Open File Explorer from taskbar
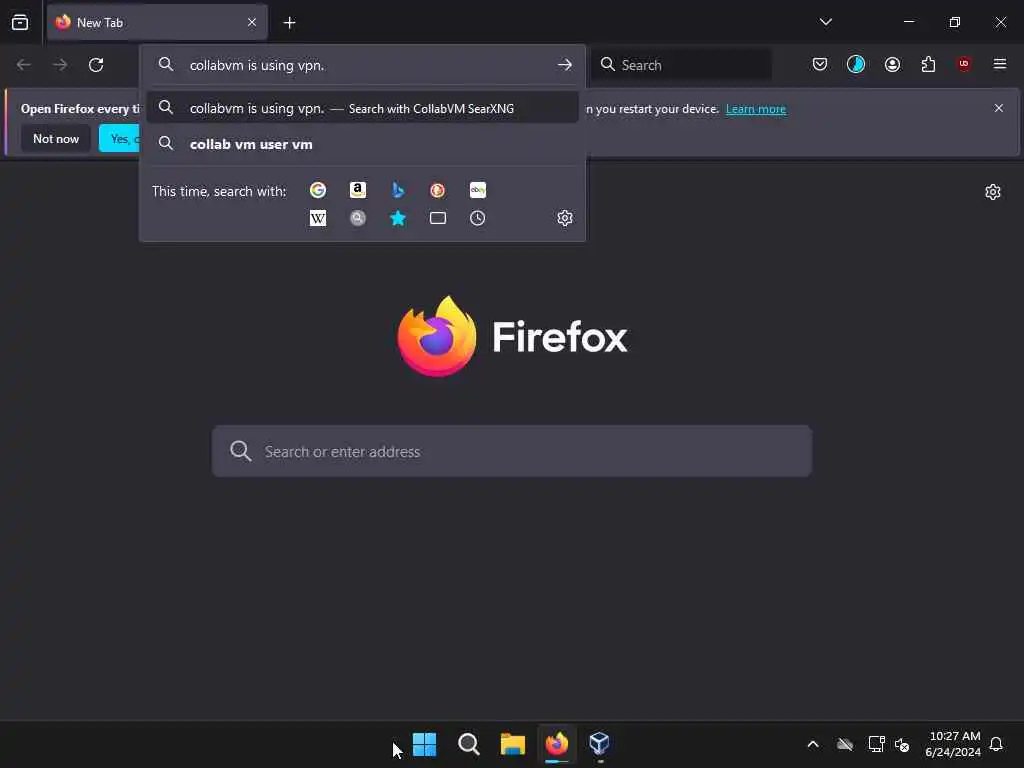The height and width of the screenshot is (768, 1024). tap(513, 744)
